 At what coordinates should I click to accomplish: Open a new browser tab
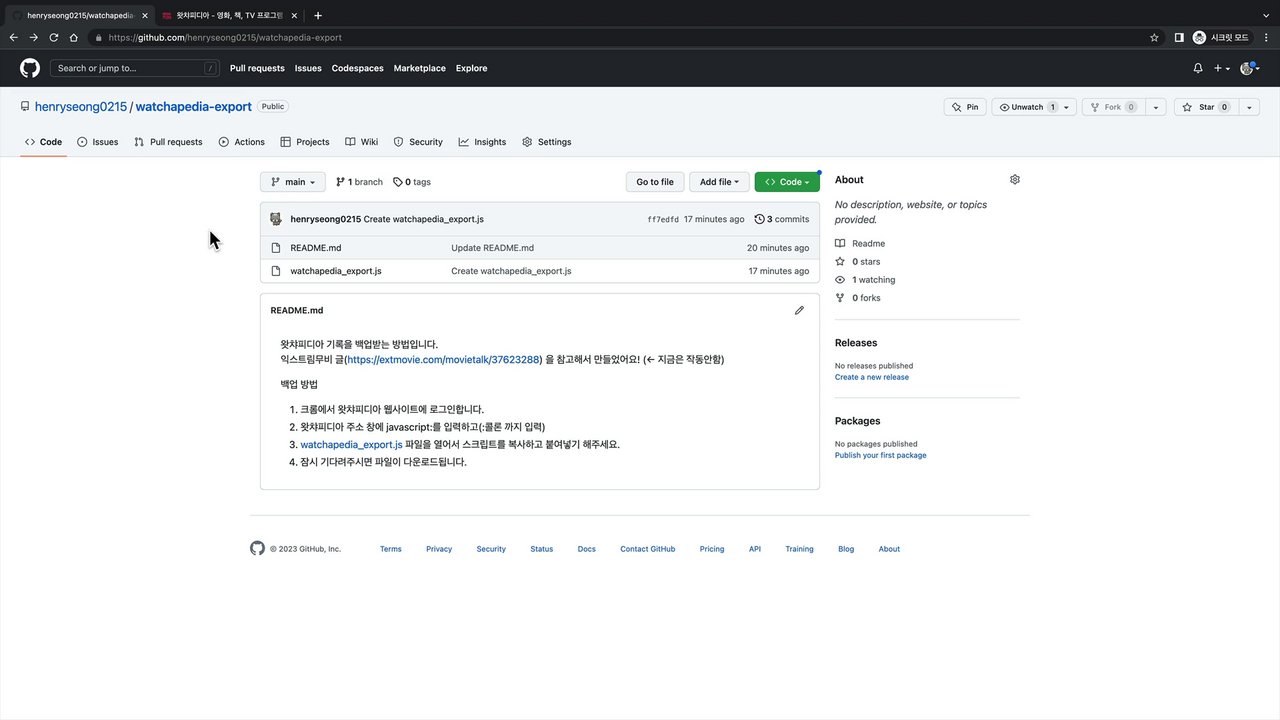(x=318, y=15)
